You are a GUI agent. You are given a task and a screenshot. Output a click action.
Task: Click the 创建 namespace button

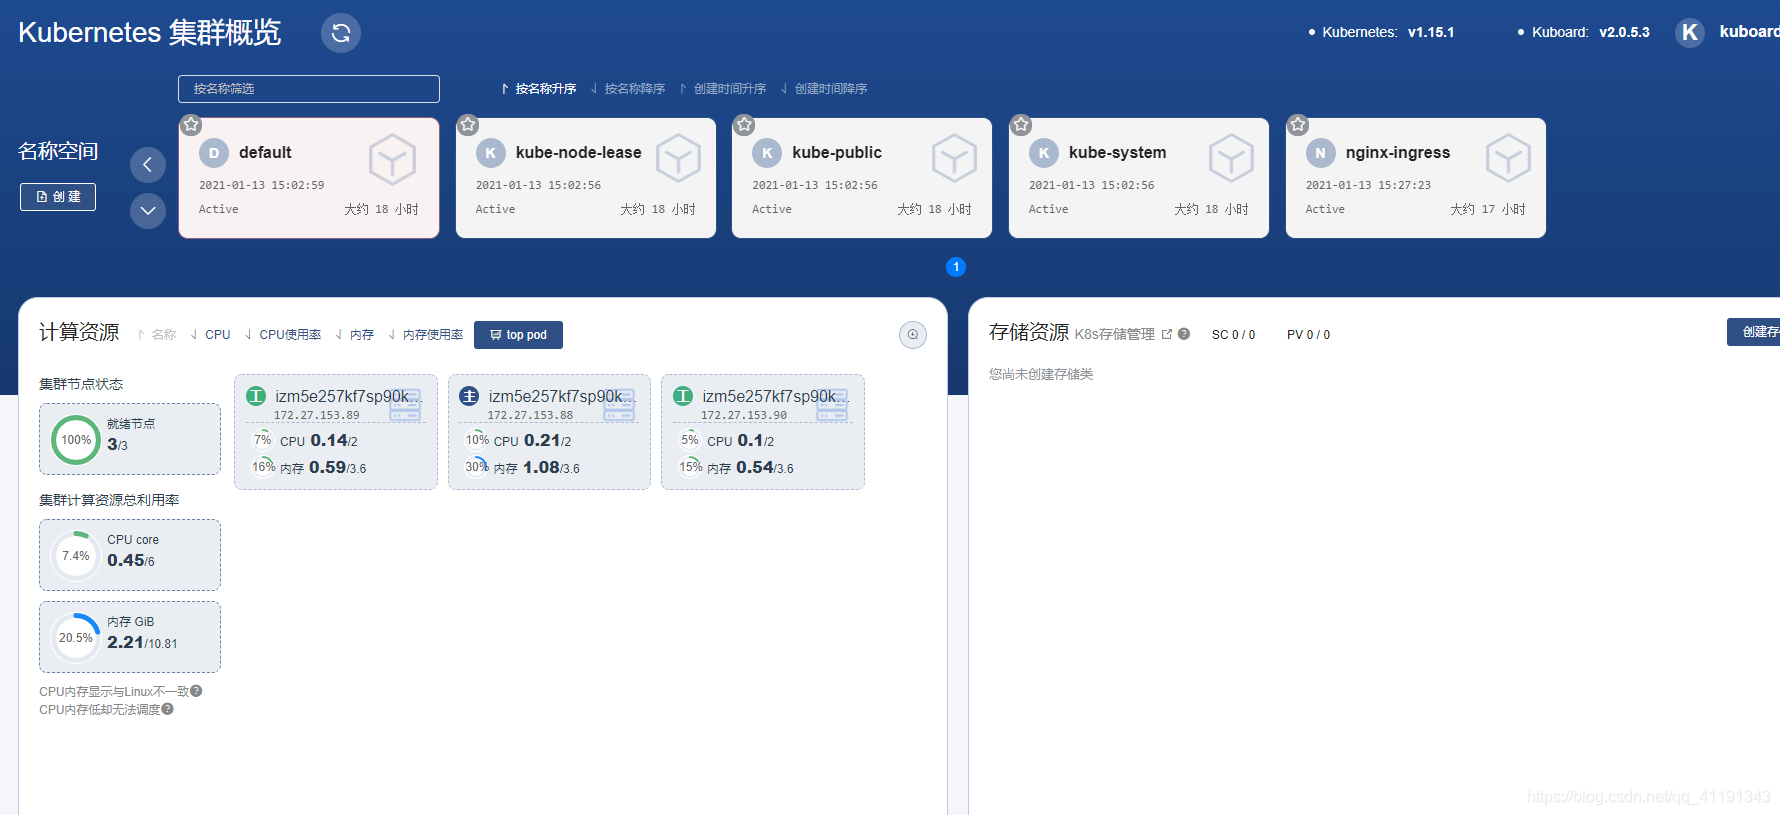coord(58,197)
